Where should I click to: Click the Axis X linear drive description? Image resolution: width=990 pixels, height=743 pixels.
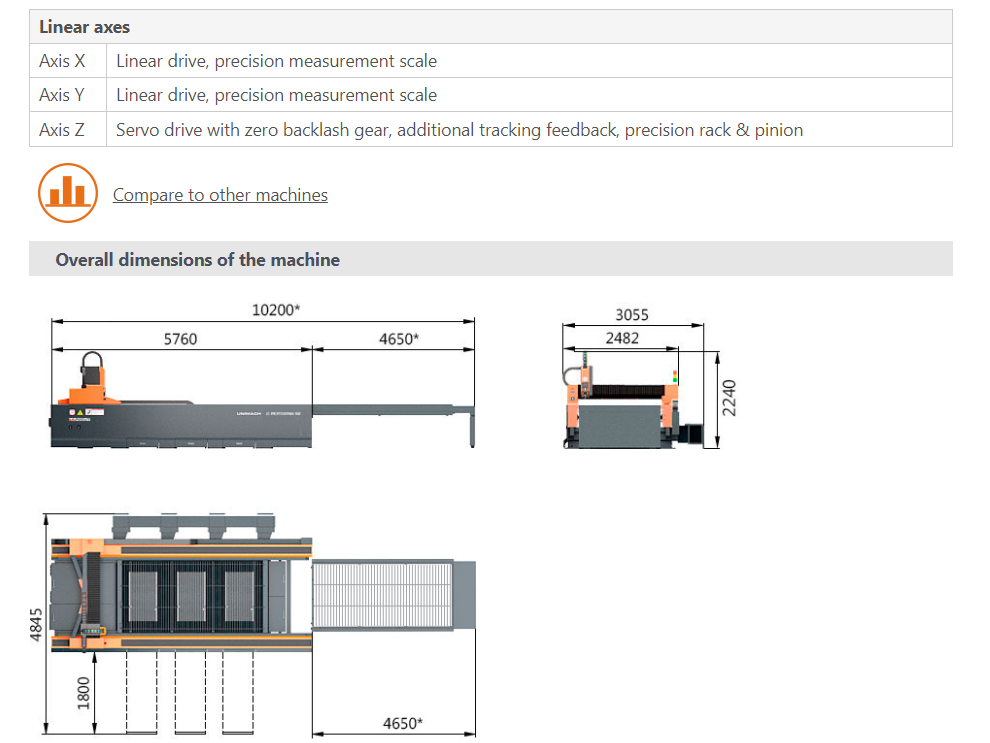pyautogui.click(x=277, y=61)
